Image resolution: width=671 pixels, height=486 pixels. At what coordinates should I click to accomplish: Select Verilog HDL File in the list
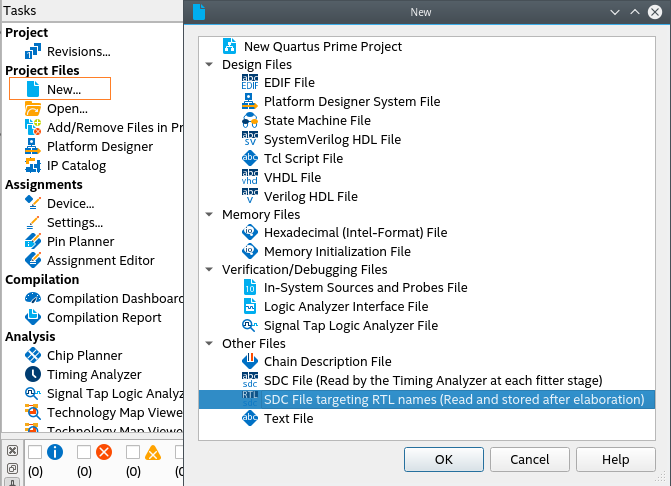(310, 196)
